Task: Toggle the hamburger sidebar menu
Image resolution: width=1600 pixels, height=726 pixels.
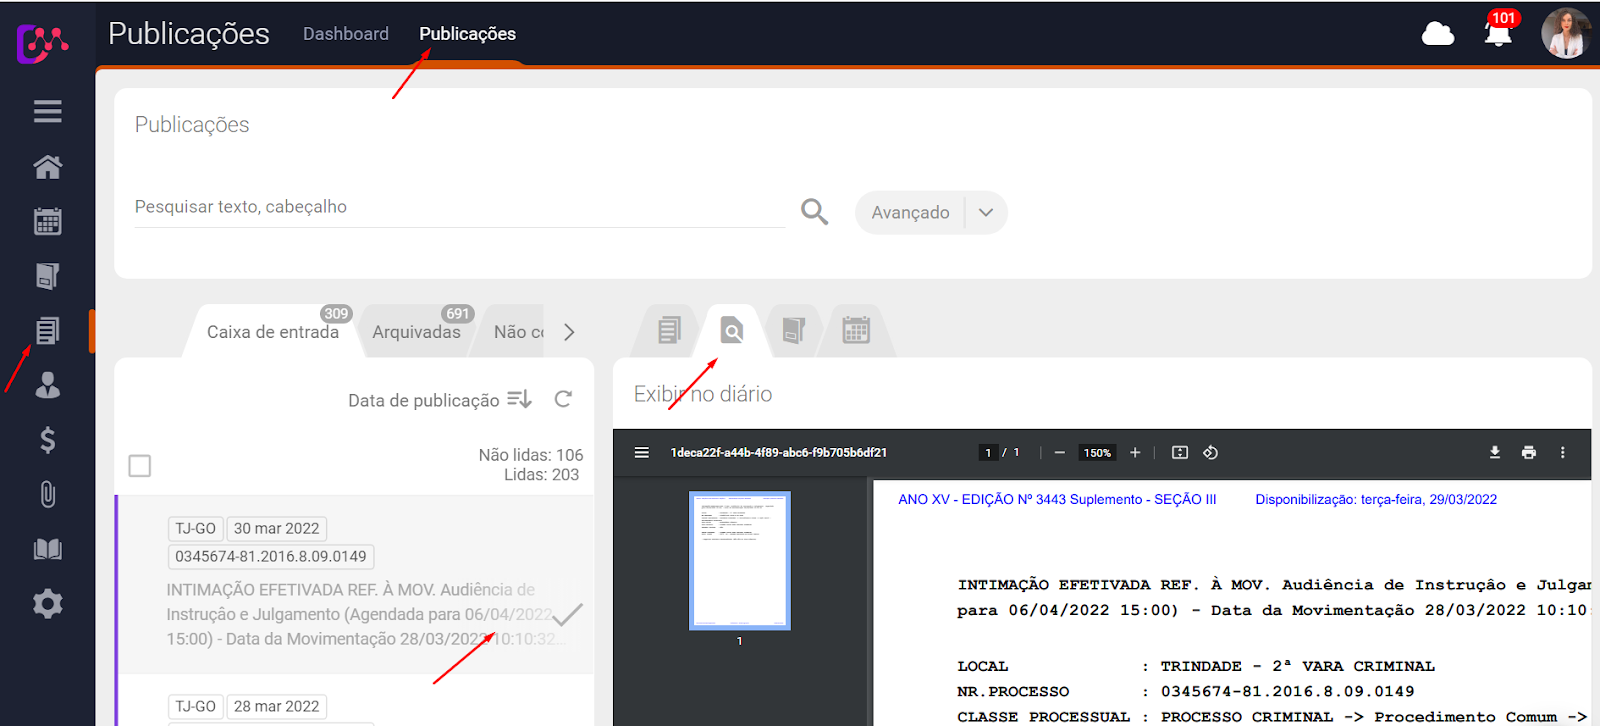Action: click(47, 111)
